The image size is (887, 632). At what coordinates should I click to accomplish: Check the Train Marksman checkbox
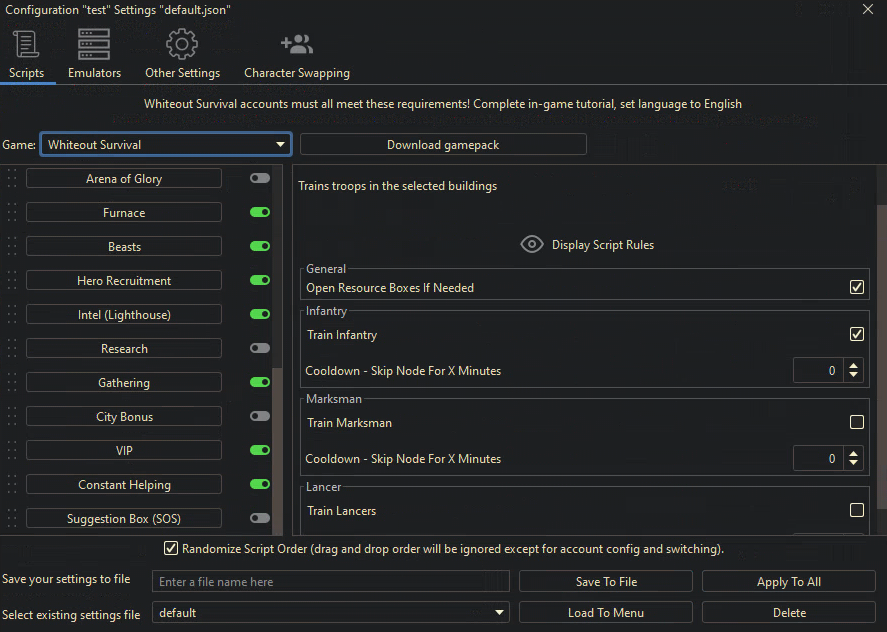pyautogui.click(x=856, y=422)
